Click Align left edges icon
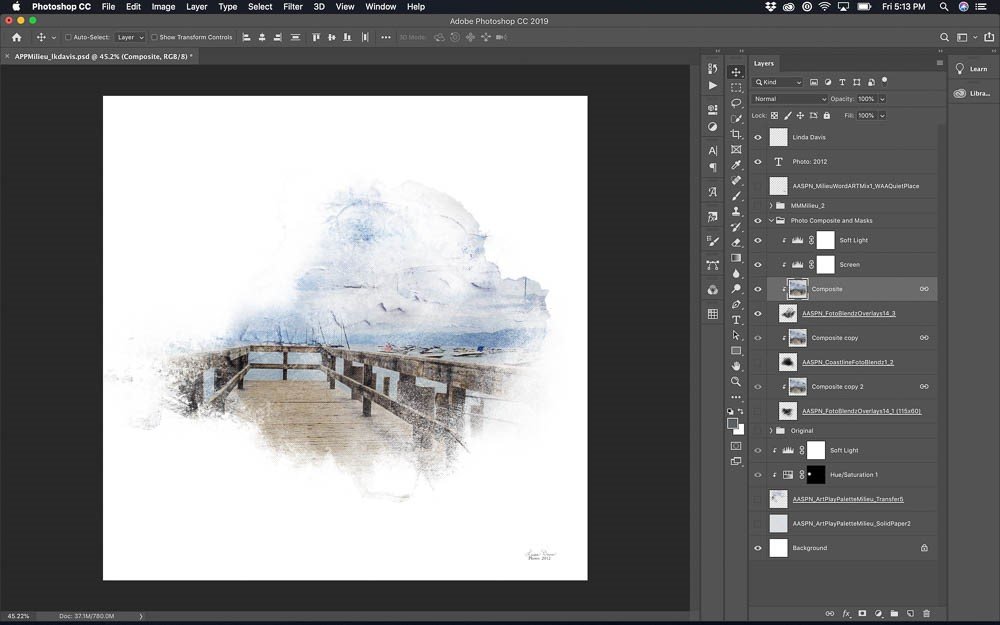This screenshot has width=1000, height=625. pyautogui.click(x=246, y=38)
